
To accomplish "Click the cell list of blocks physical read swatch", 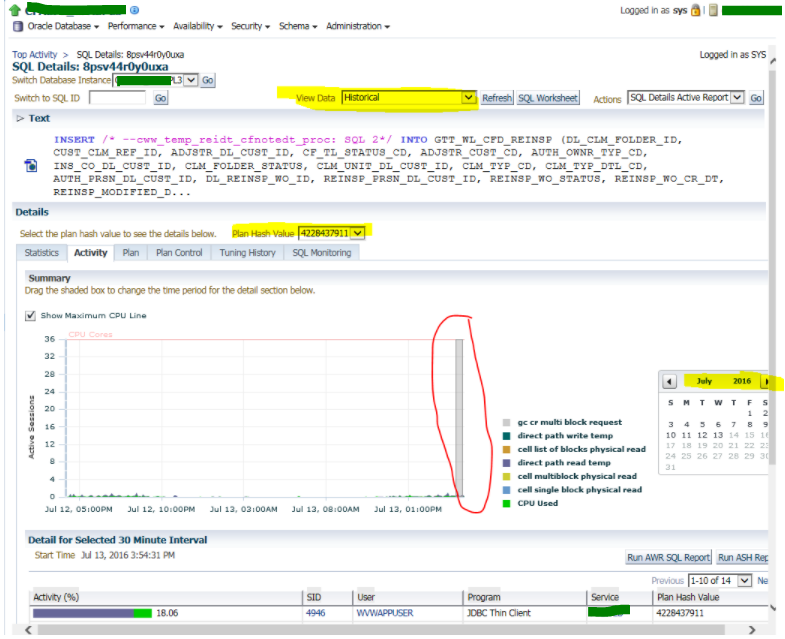I will (507, 450).
